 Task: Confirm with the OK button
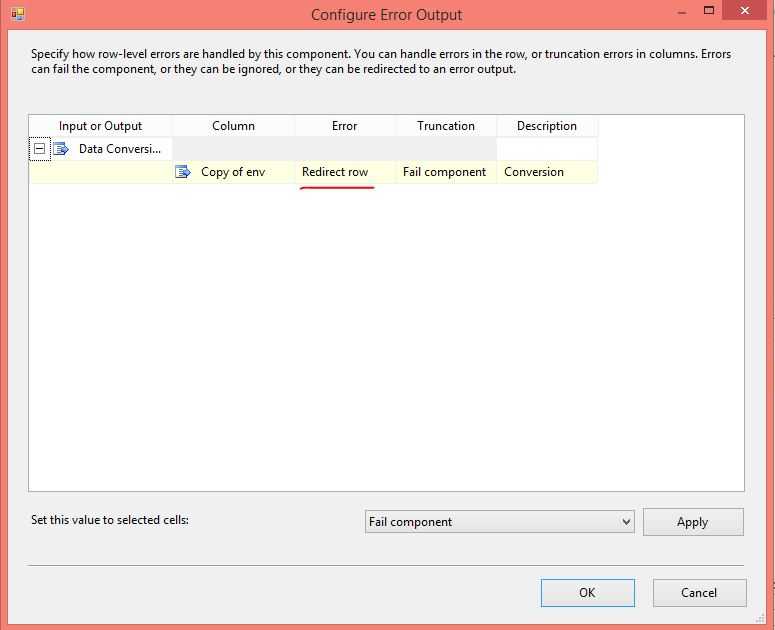click(588, 592)
